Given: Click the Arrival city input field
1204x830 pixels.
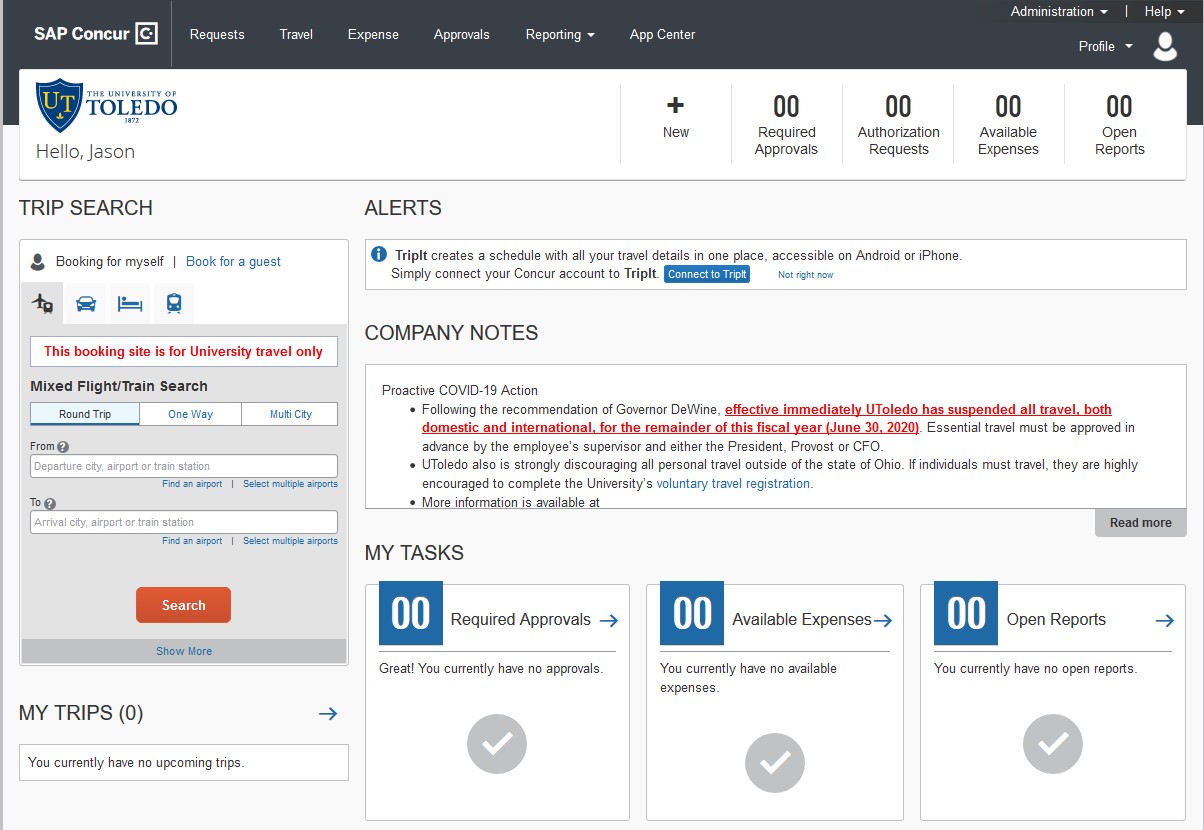Looking at the screenshot, I should 184,522.
